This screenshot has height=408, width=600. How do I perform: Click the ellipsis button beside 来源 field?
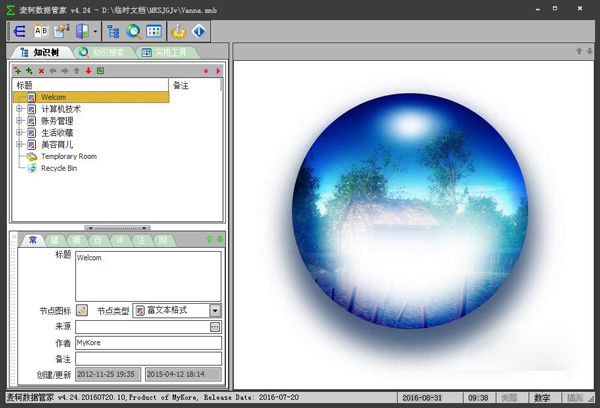(215, 327)
